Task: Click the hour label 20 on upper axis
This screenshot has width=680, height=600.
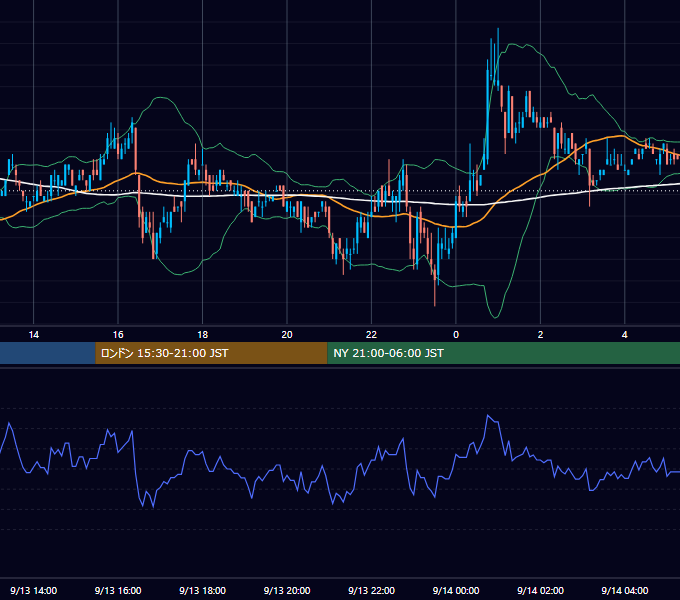Action: pyautogui.click(x=287, y=335)
